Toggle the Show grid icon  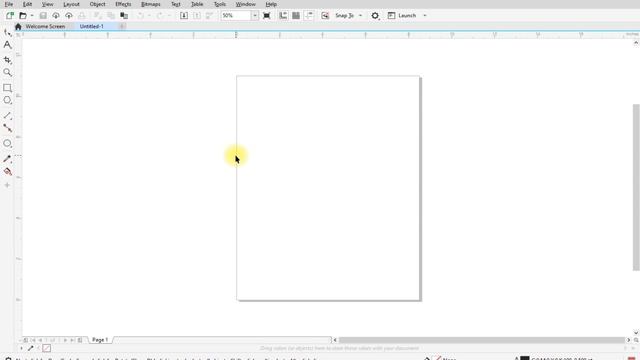click(296, 16)
